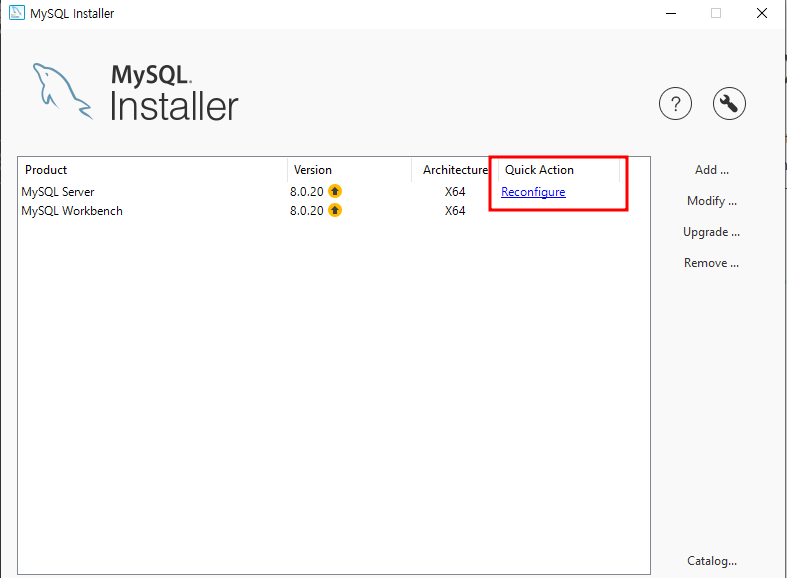Click X64 architecture for MySQL Server
The height and width of the screenshot is (578, 787).
(x=455, y=192)
